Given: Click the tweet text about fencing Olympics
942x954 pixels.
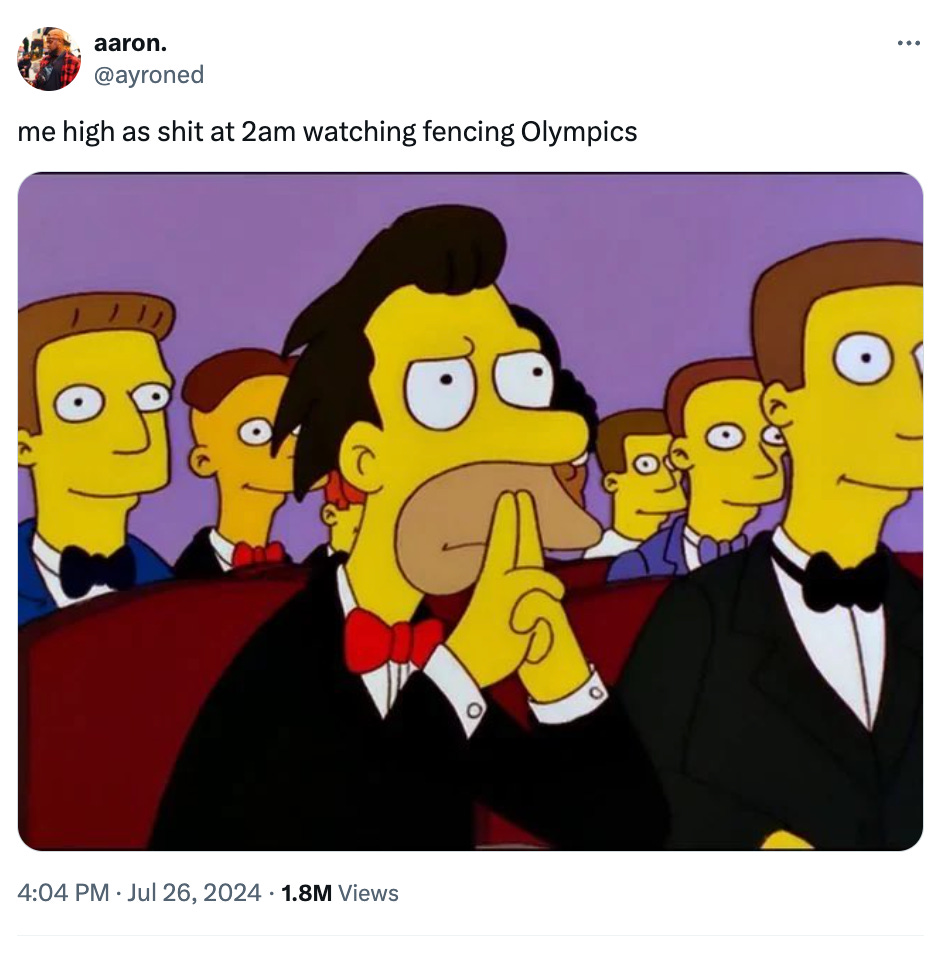Looking at the screenshot, I should click(x=327, y=132).
